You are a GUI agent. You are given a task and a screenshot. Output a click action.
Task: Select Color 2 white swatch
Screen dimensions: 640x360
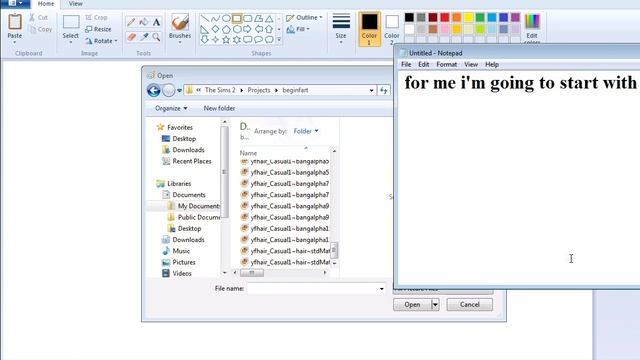point(392,29)
